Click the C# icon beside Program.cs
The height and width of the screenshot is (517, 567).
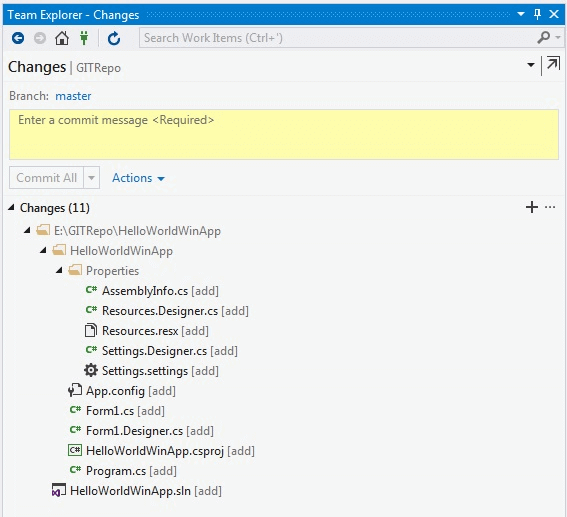coord(76,470)
